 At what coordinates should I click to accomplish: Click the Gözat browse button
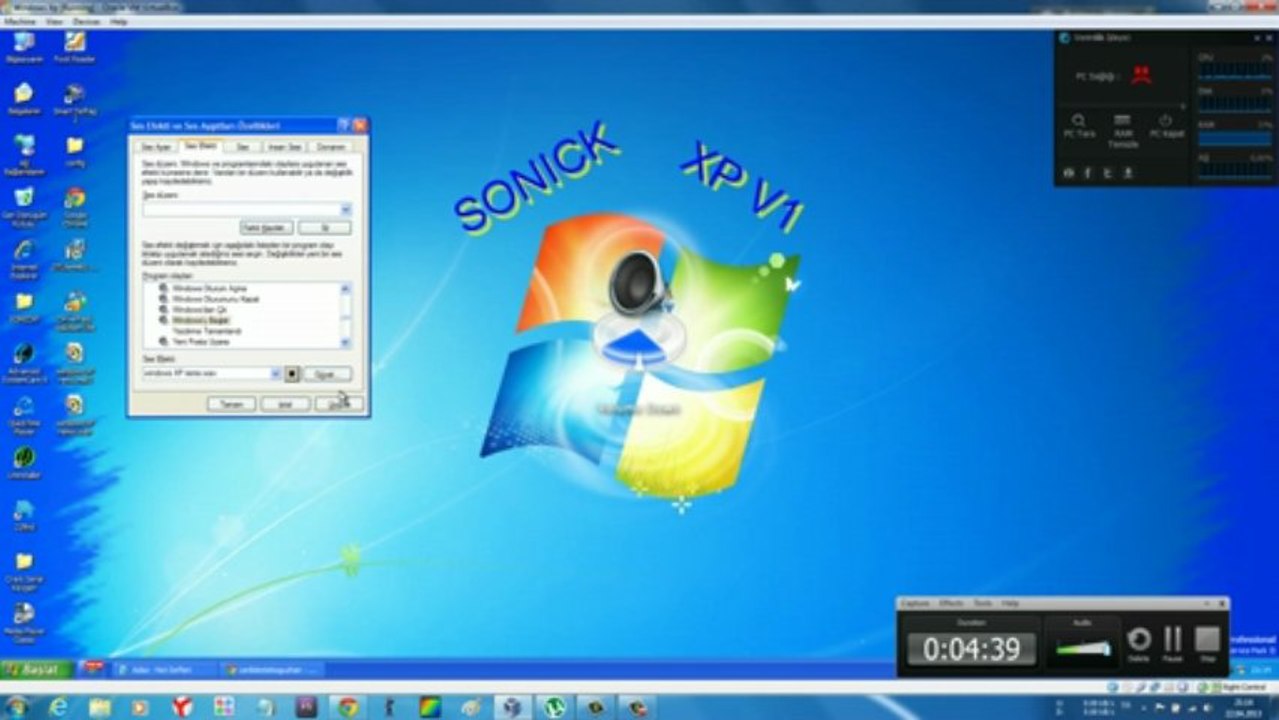[x=327, y=373]
